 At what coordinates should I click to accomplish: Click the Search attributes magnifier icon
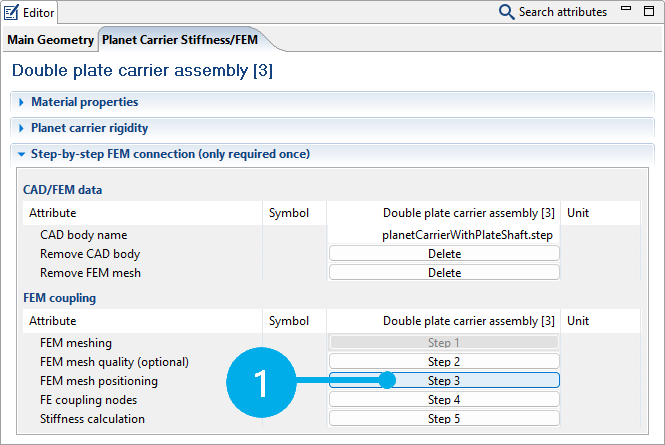(x=507, y=12)
